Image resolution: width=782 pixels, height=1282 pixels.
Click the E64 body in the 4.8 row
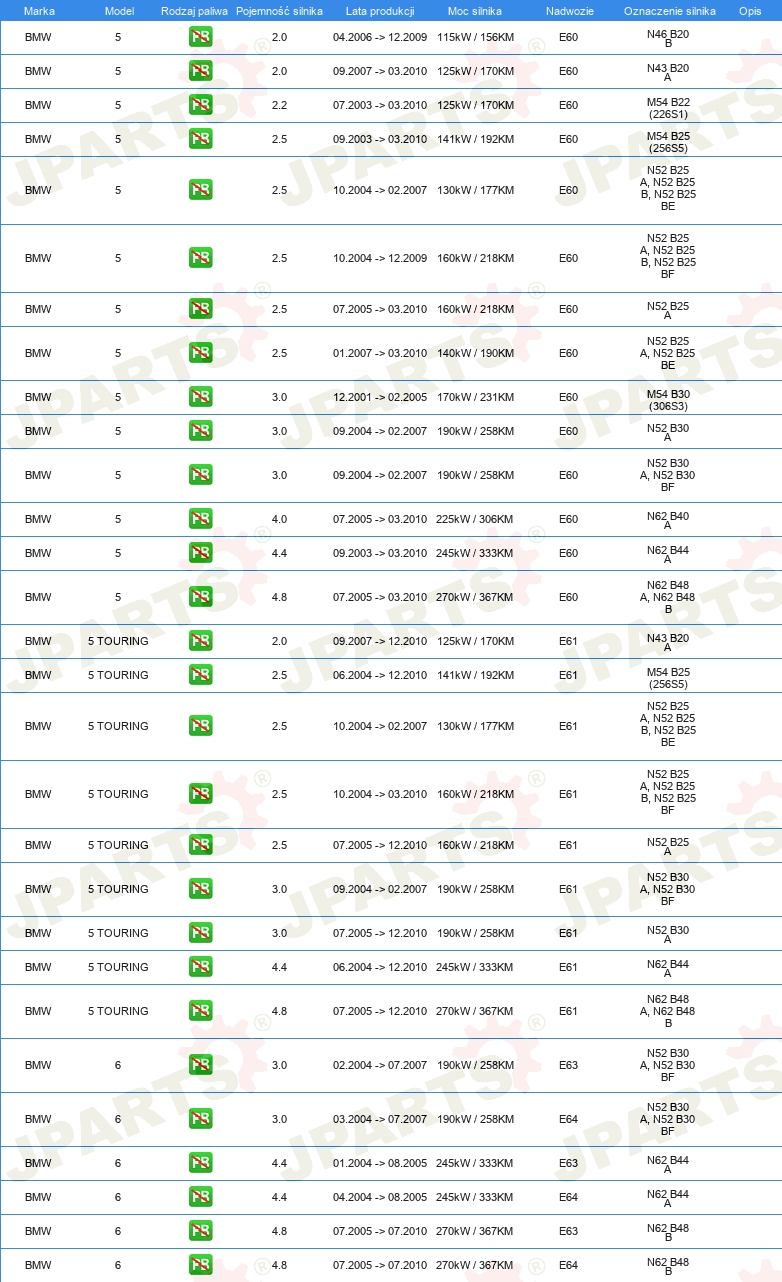568,1265
